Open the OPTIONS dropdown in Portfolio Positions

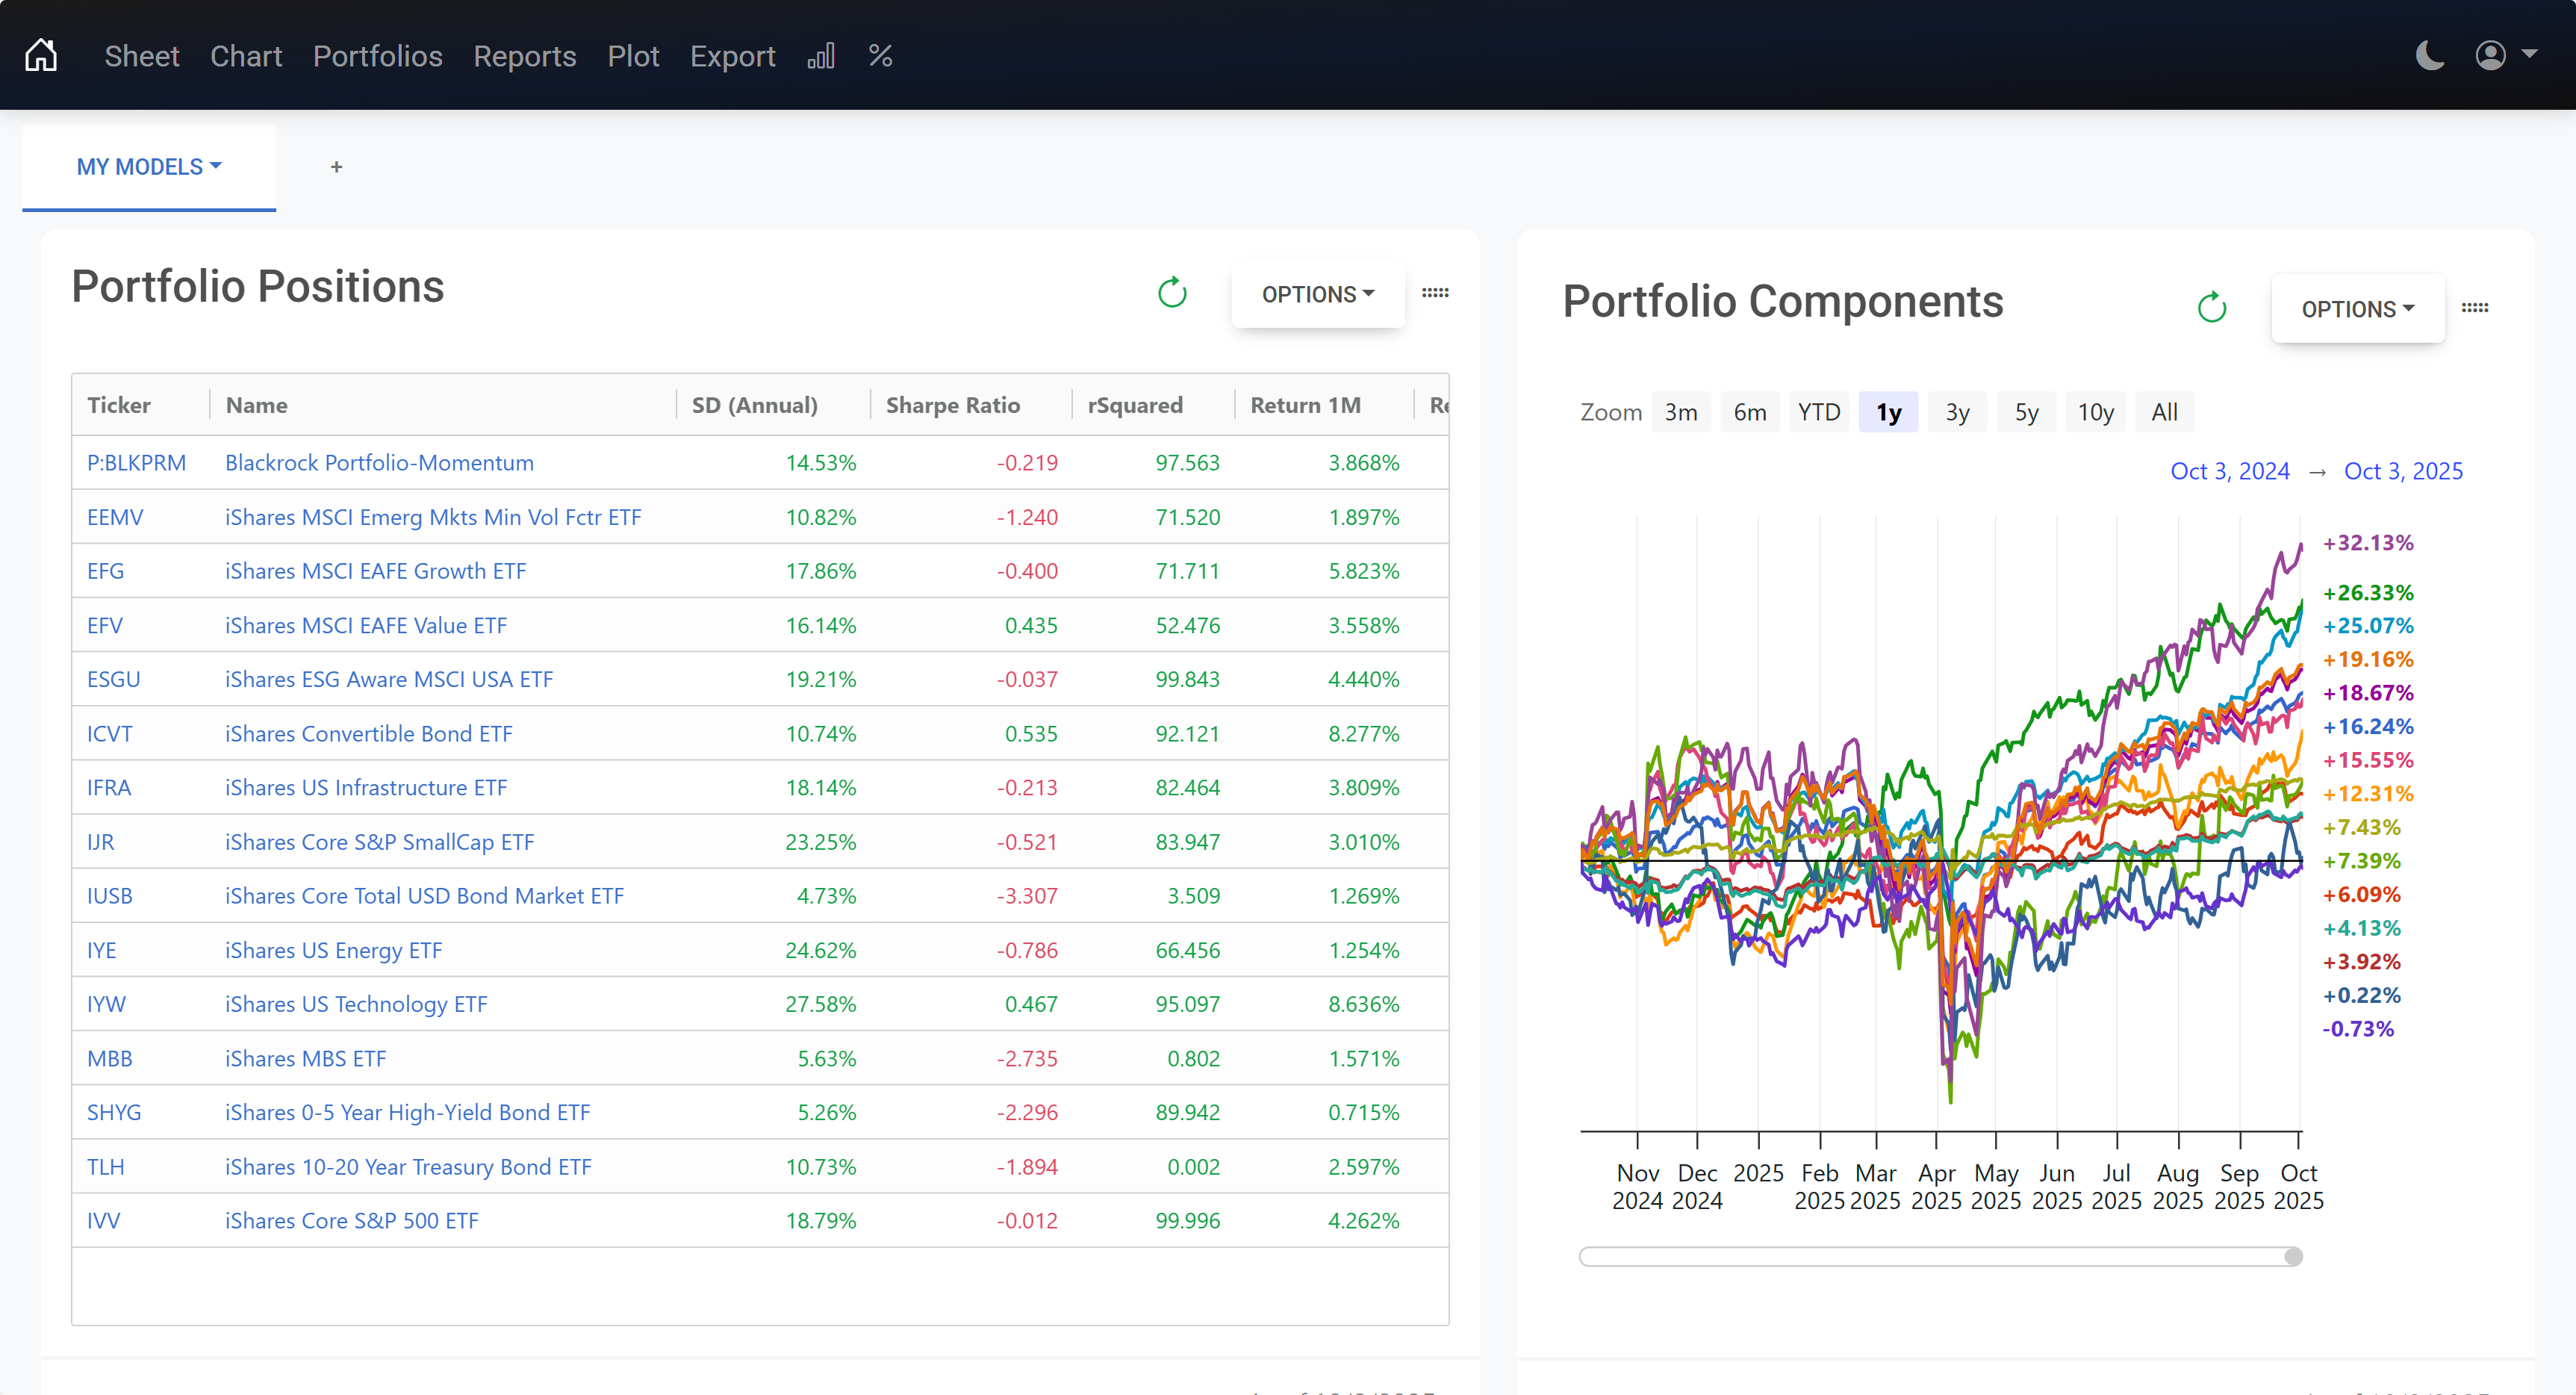1317,294
